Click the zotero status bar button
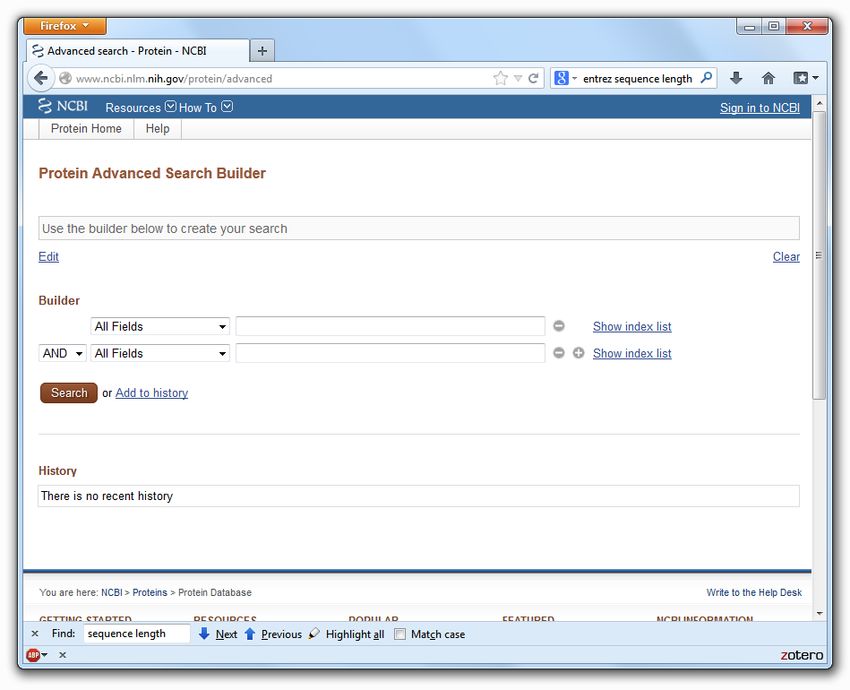This screenshot has height=690, width=850. click(802, 655)
